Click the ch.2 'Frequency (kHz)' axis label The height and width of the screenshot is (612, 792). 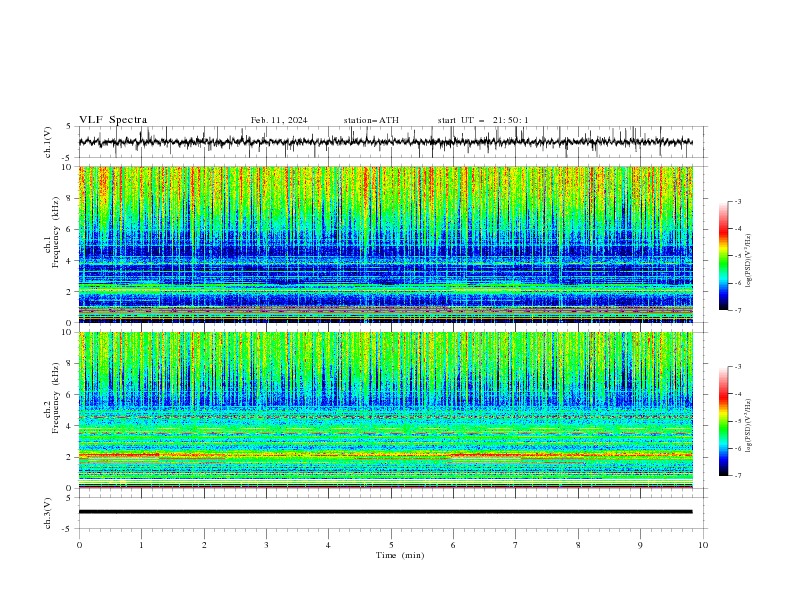pyautogui.click(x=56, y=397)
